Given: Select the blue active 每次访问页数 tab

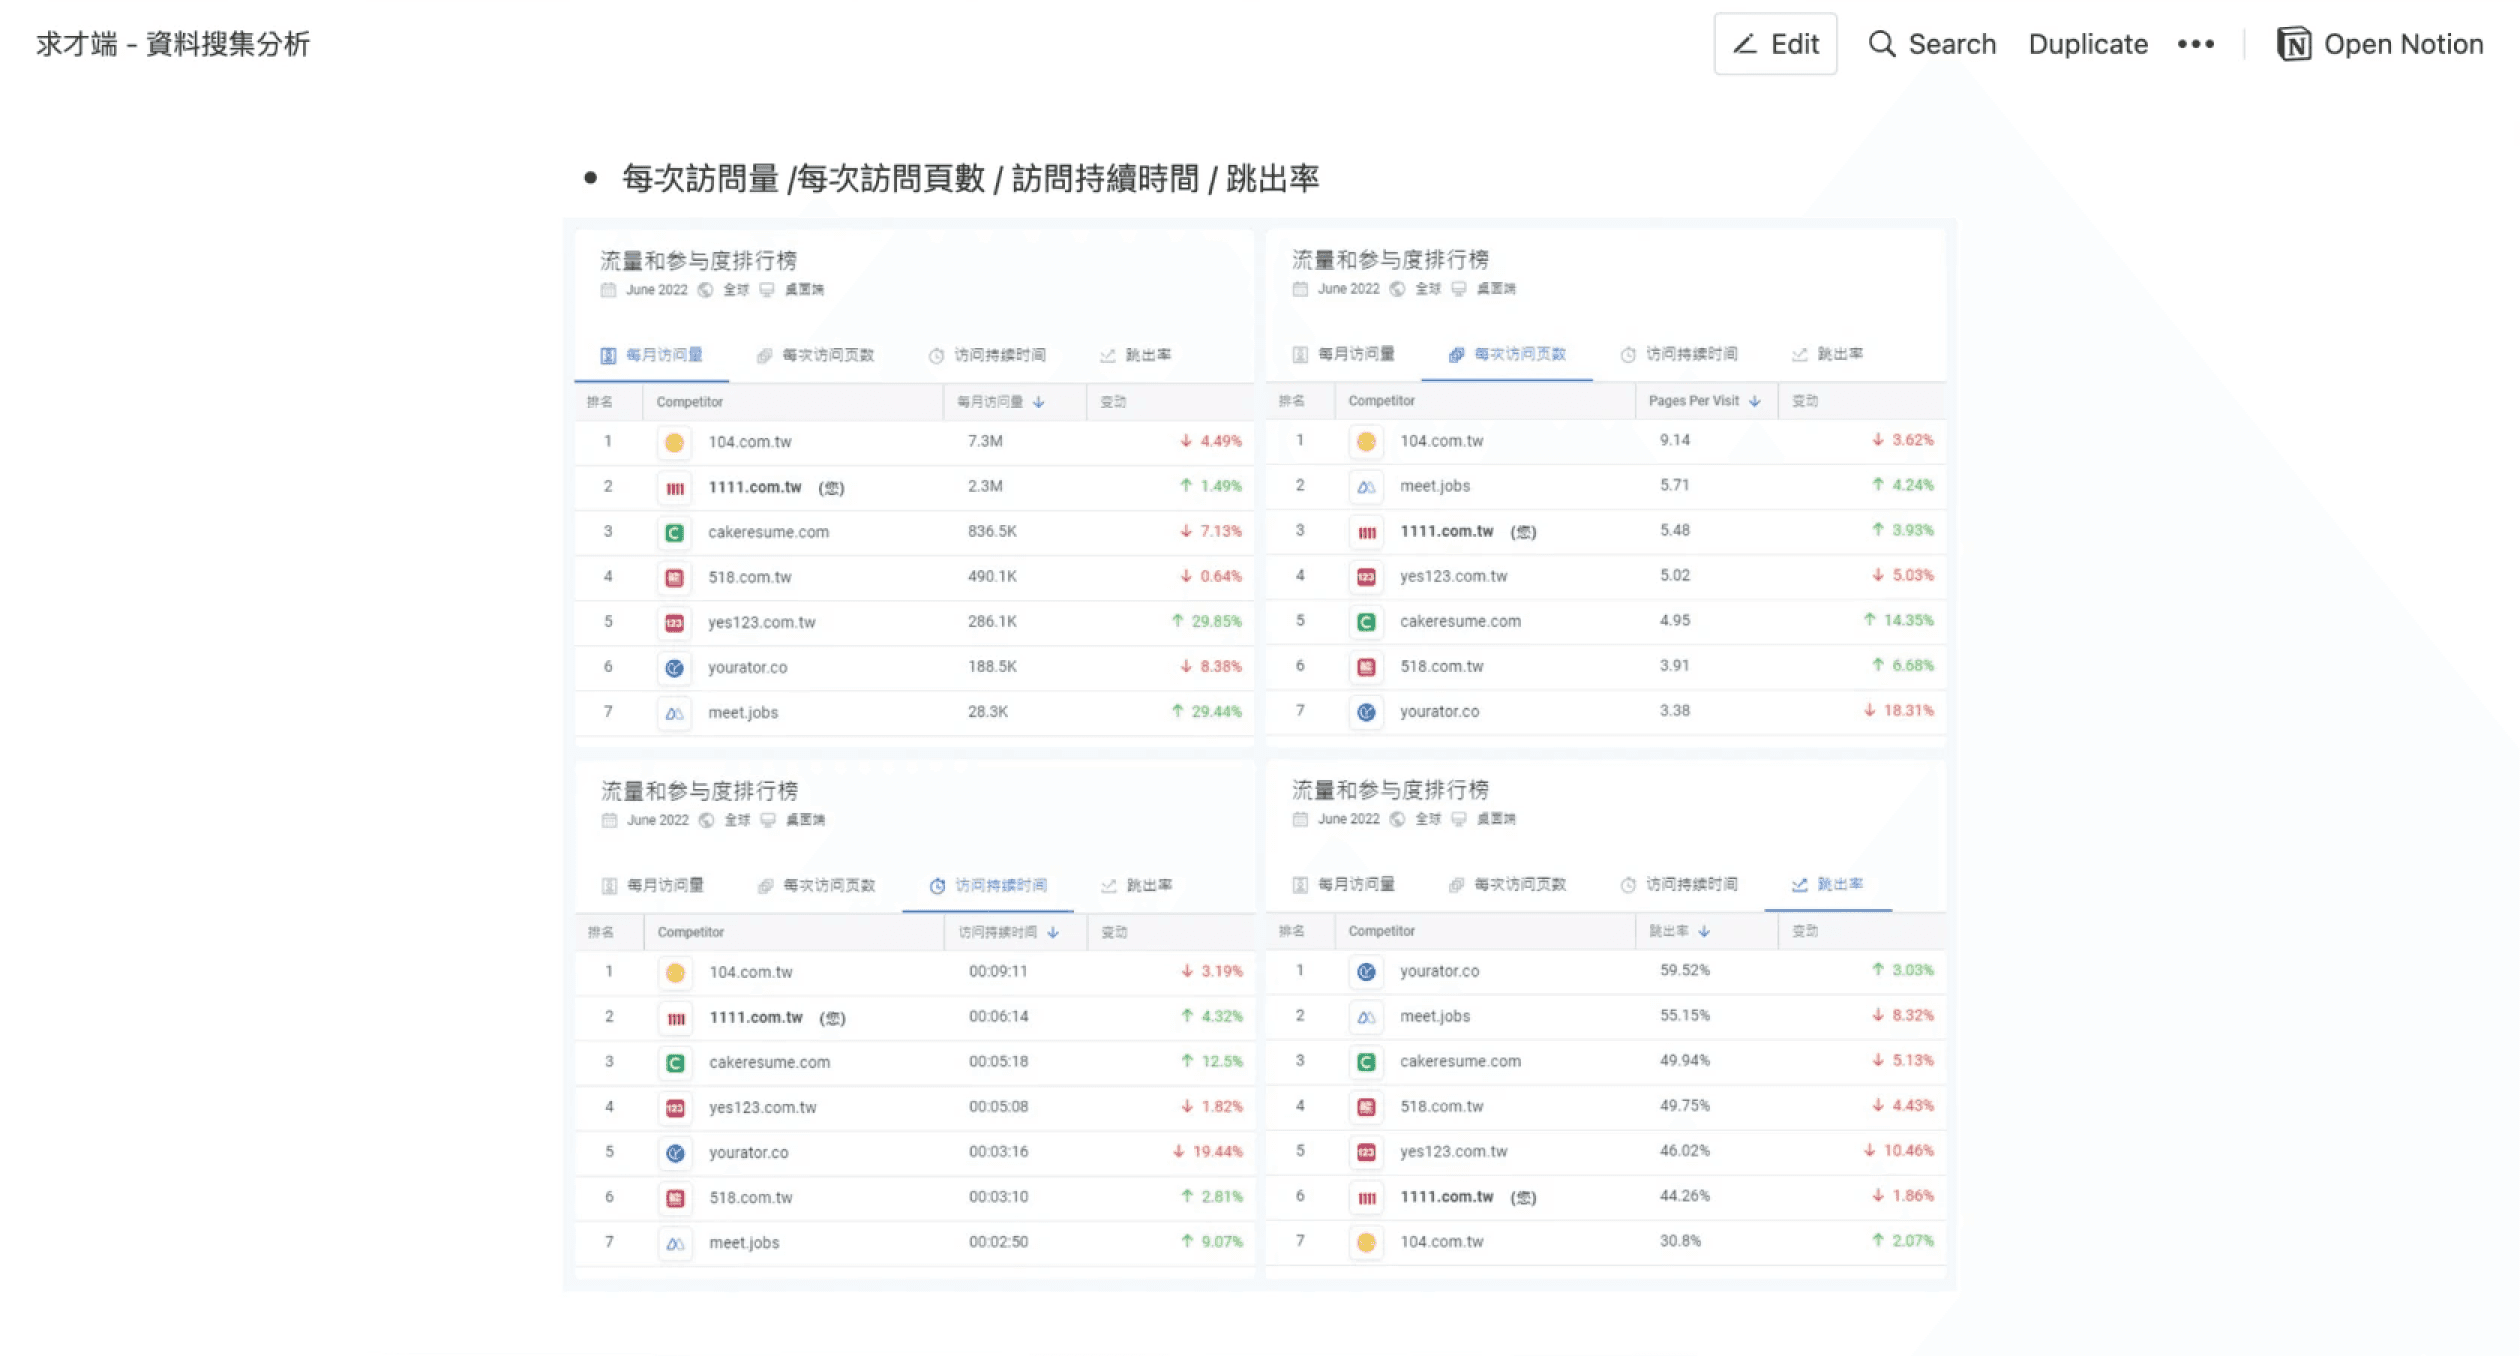Looking at the screenshot, I should click(x=1507, y=354).
